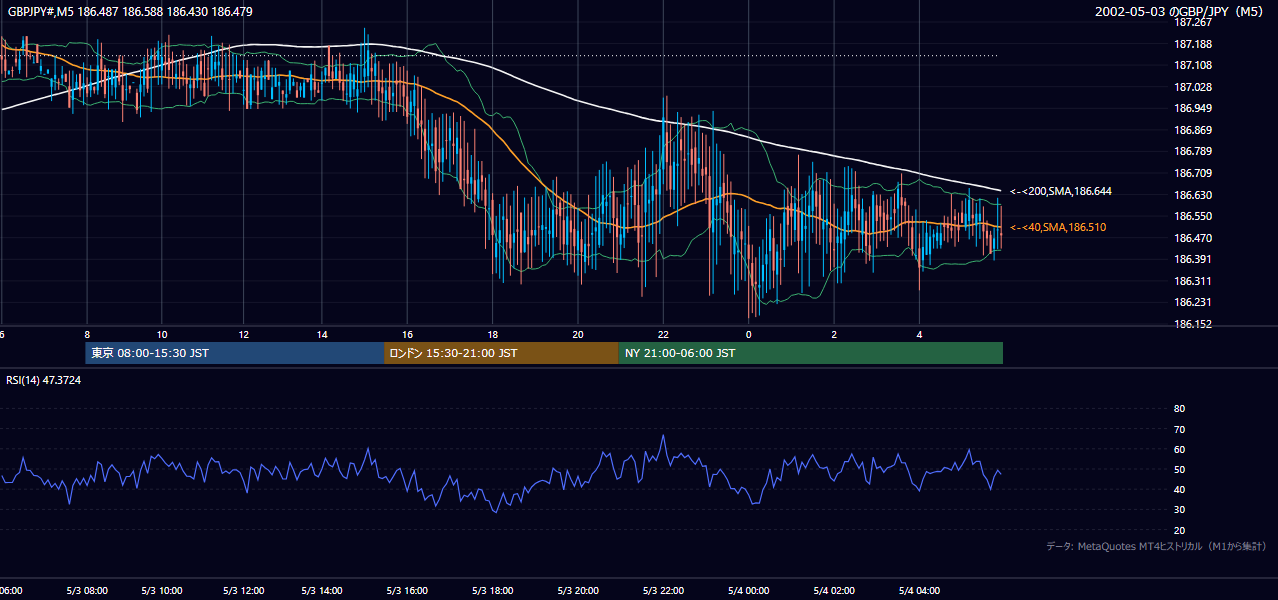This screenshot has height=600, width=1278.
Task: Select the '2002-05-03 のGBP/JPY (M5)' title
Action: coord(1180,12)
